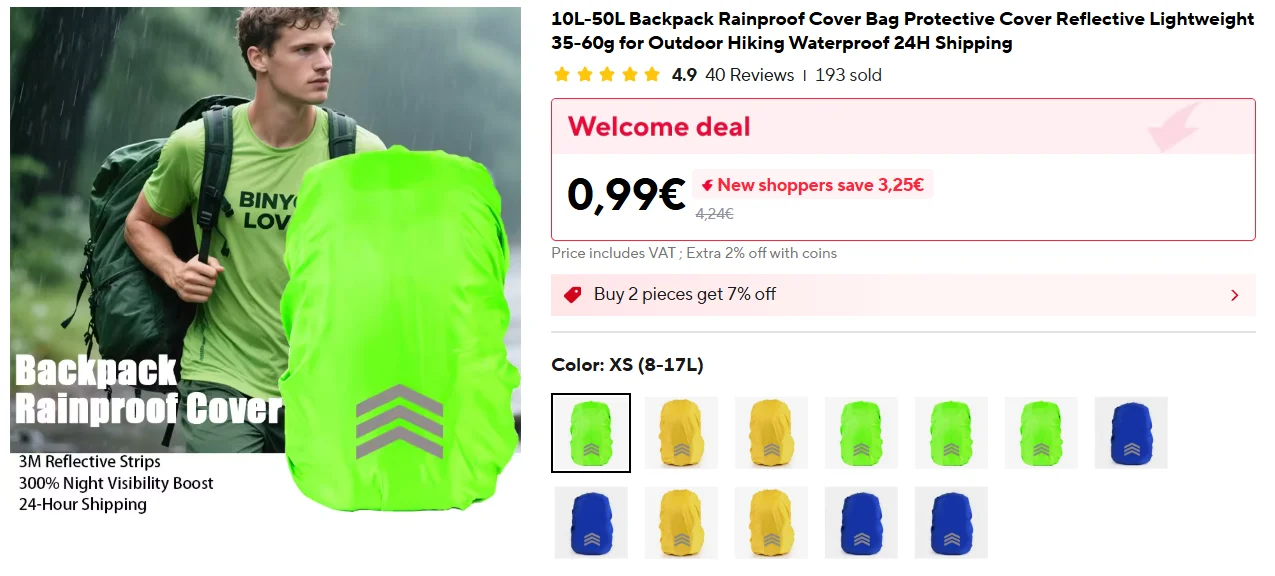
Task: Open the main backpack rain cover product image
Action: [265, 262]
